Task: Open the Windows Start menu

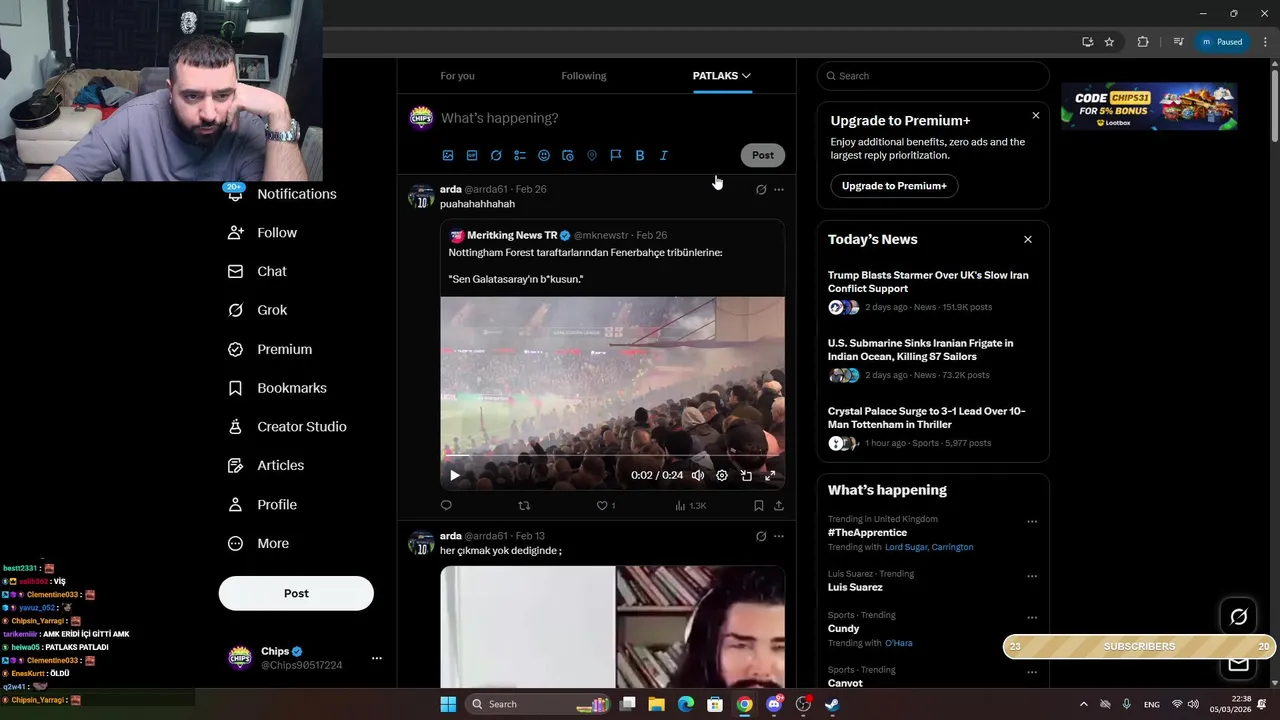Action: pos(448,704)
